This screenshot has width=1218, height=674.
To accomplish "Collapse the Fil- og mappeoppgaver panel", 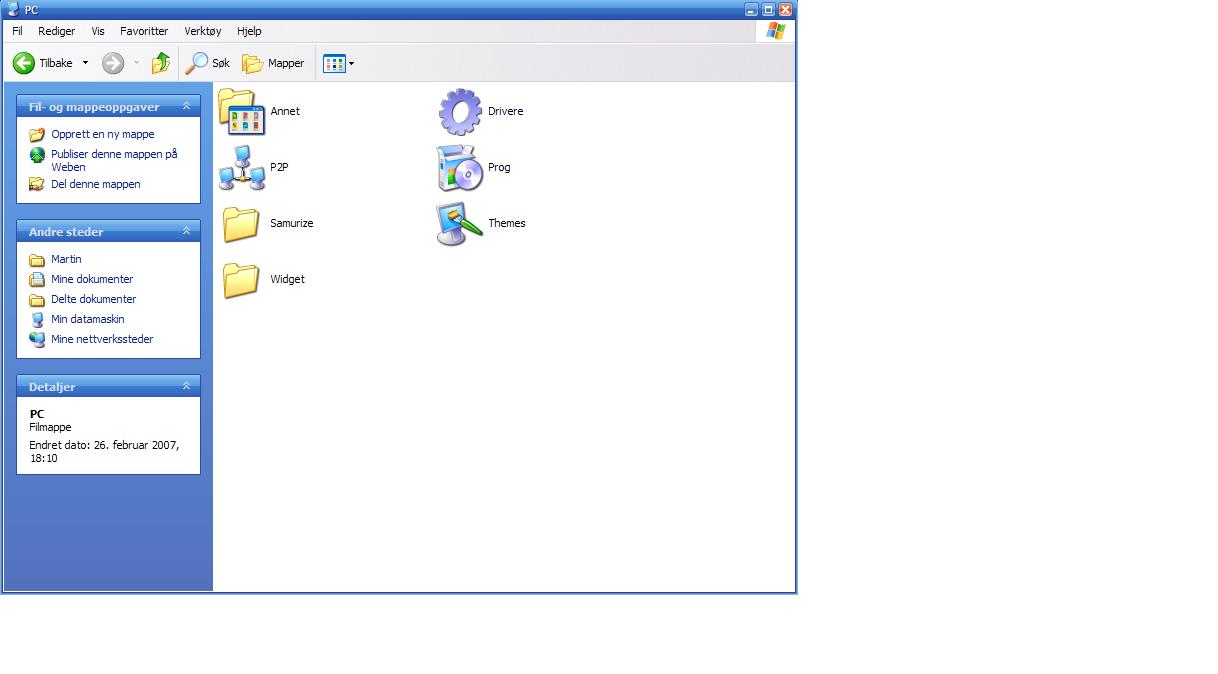I will click(186, 106).
